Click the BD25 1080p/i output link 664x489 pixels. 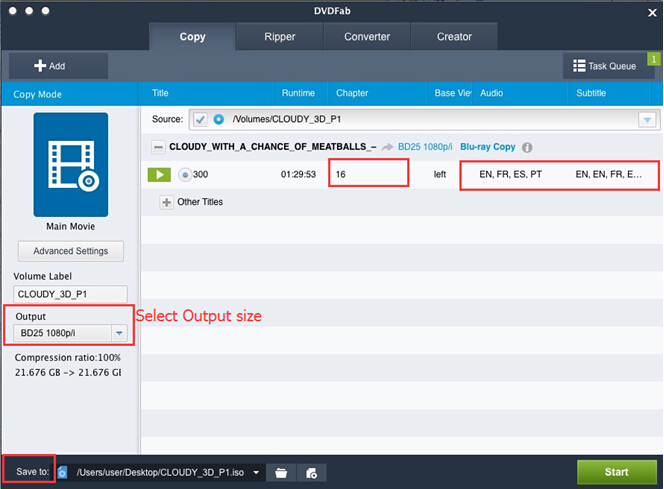point(425,147)
